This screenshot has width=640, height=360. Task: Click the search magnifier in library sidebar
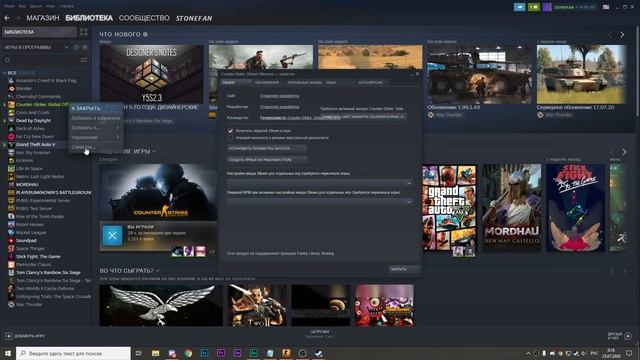coord(7,60)
